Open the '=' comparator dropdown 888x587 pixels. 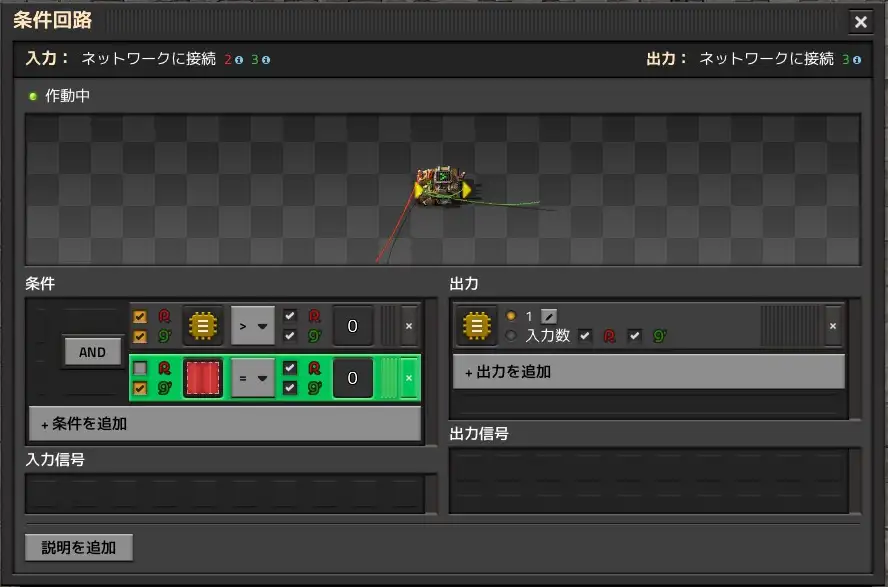coord(253,378)
